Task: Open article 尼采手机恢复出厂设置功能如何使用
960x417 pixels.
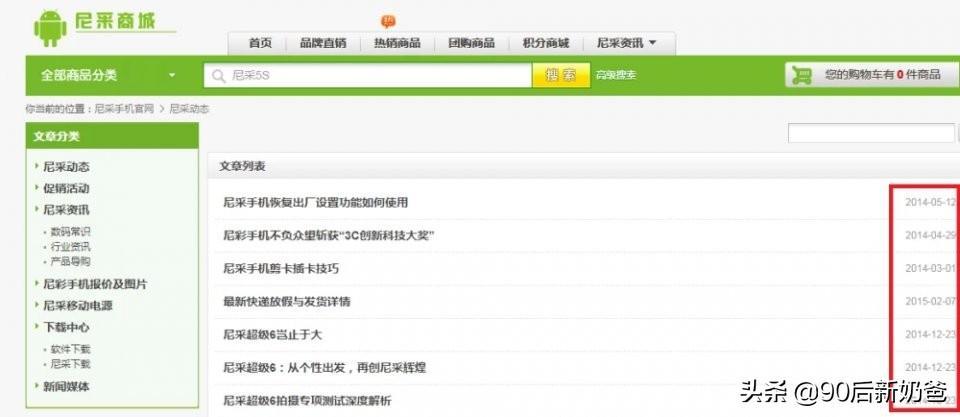Action: [x=315, y=203]
